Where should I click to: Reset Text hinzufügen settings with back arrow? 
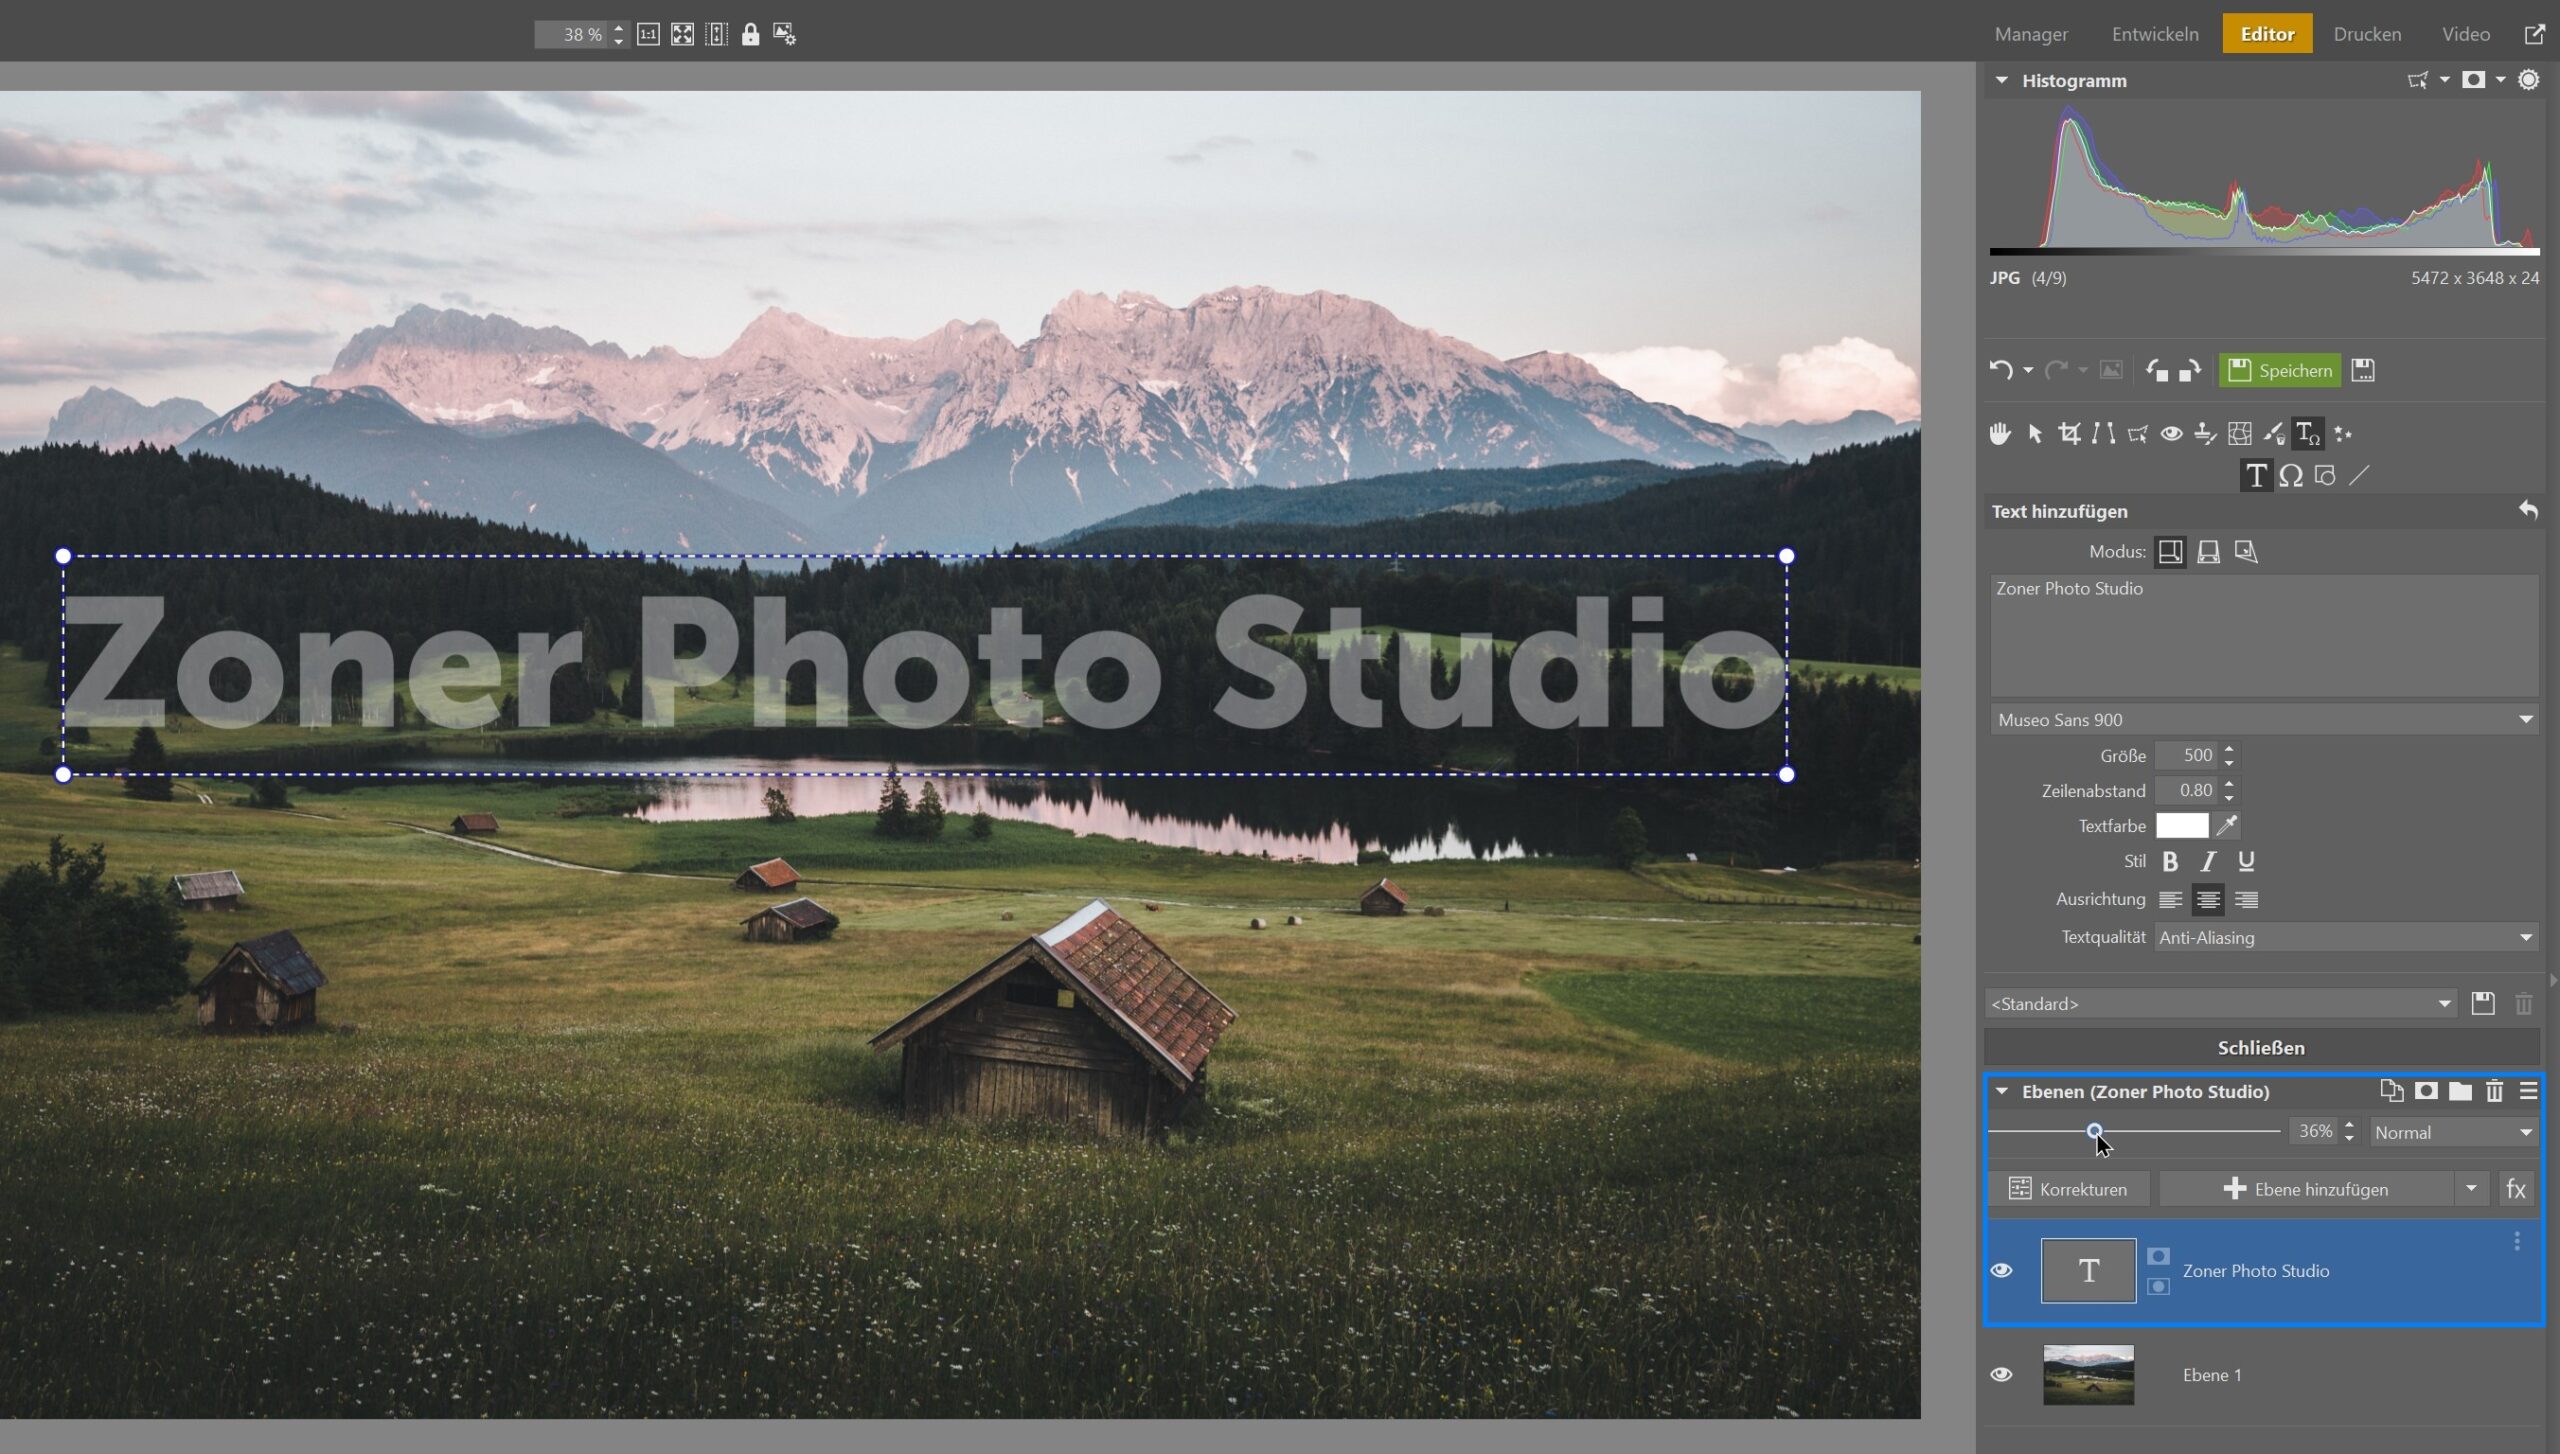[2528, 511]
